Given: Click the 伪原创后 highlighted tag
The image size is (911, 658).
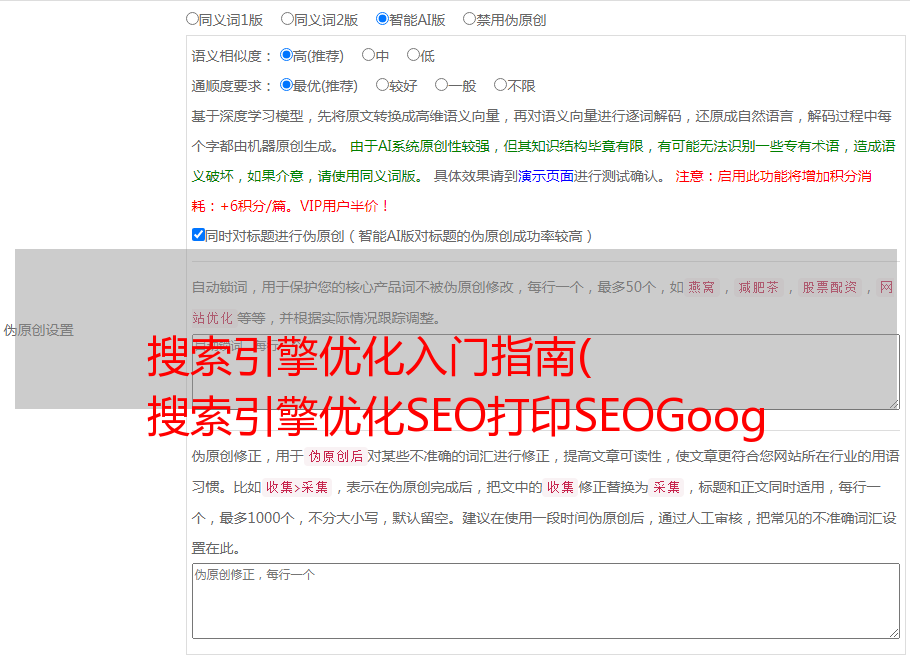Looking at the screenshot, I should 336,456.
